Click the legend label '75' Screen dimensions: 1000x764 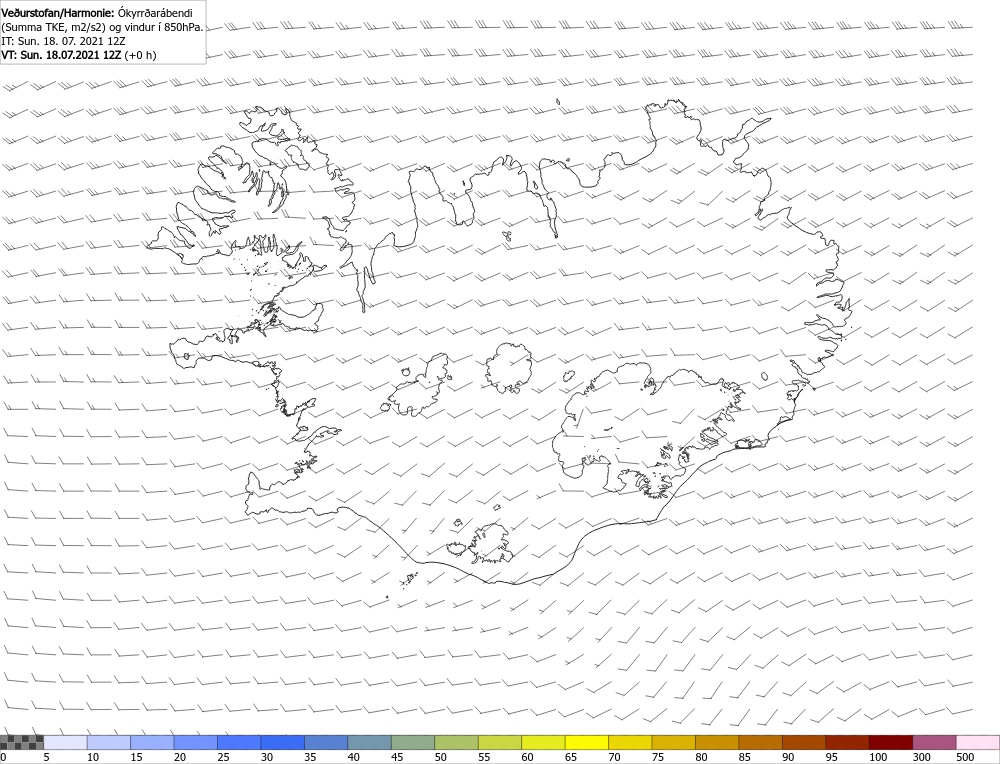[658, 757]
